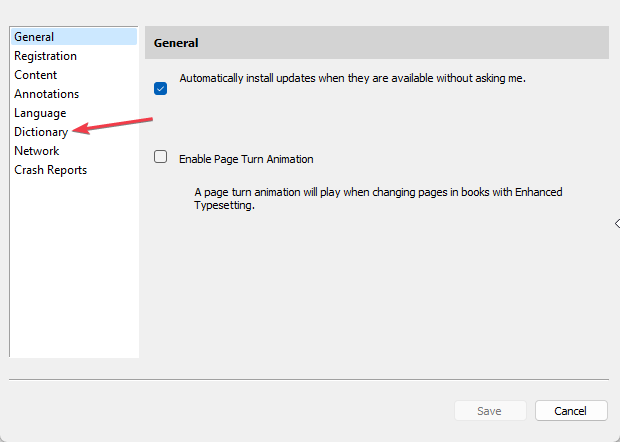The height and width of the screenshot is (442, 620).
Task: Enable Page Turn Animation checkbox
Action: (x=161, y=157)
